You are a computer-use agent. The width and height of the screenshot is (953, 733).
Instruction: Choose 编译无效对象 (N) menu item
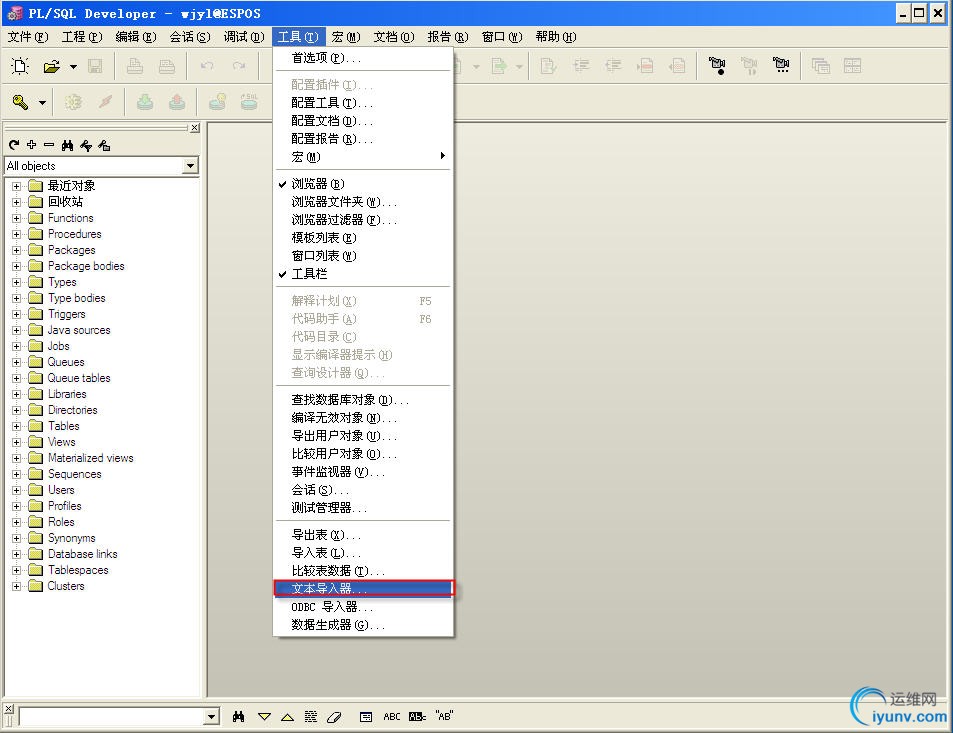tap(363, 418)
